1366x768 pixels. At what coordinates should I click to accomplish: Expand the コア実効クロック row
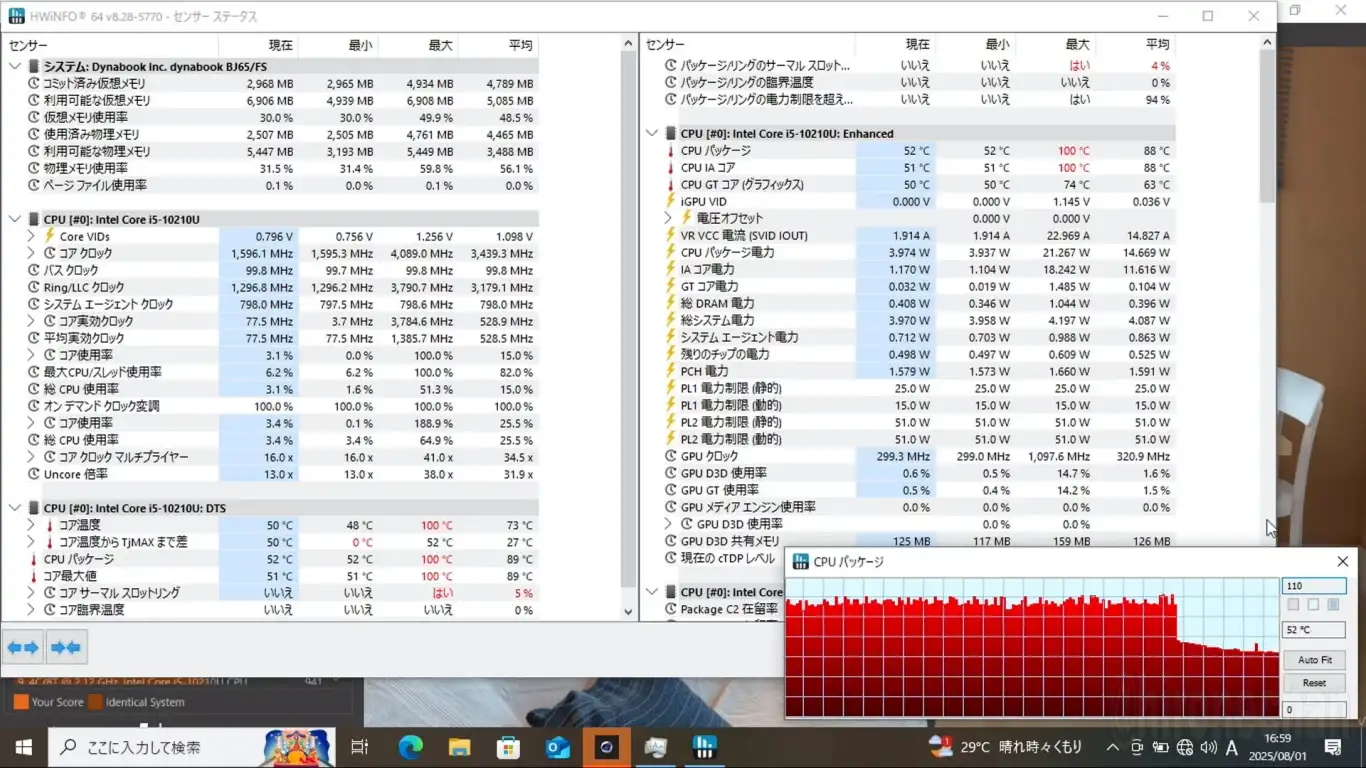pos(32,321)
